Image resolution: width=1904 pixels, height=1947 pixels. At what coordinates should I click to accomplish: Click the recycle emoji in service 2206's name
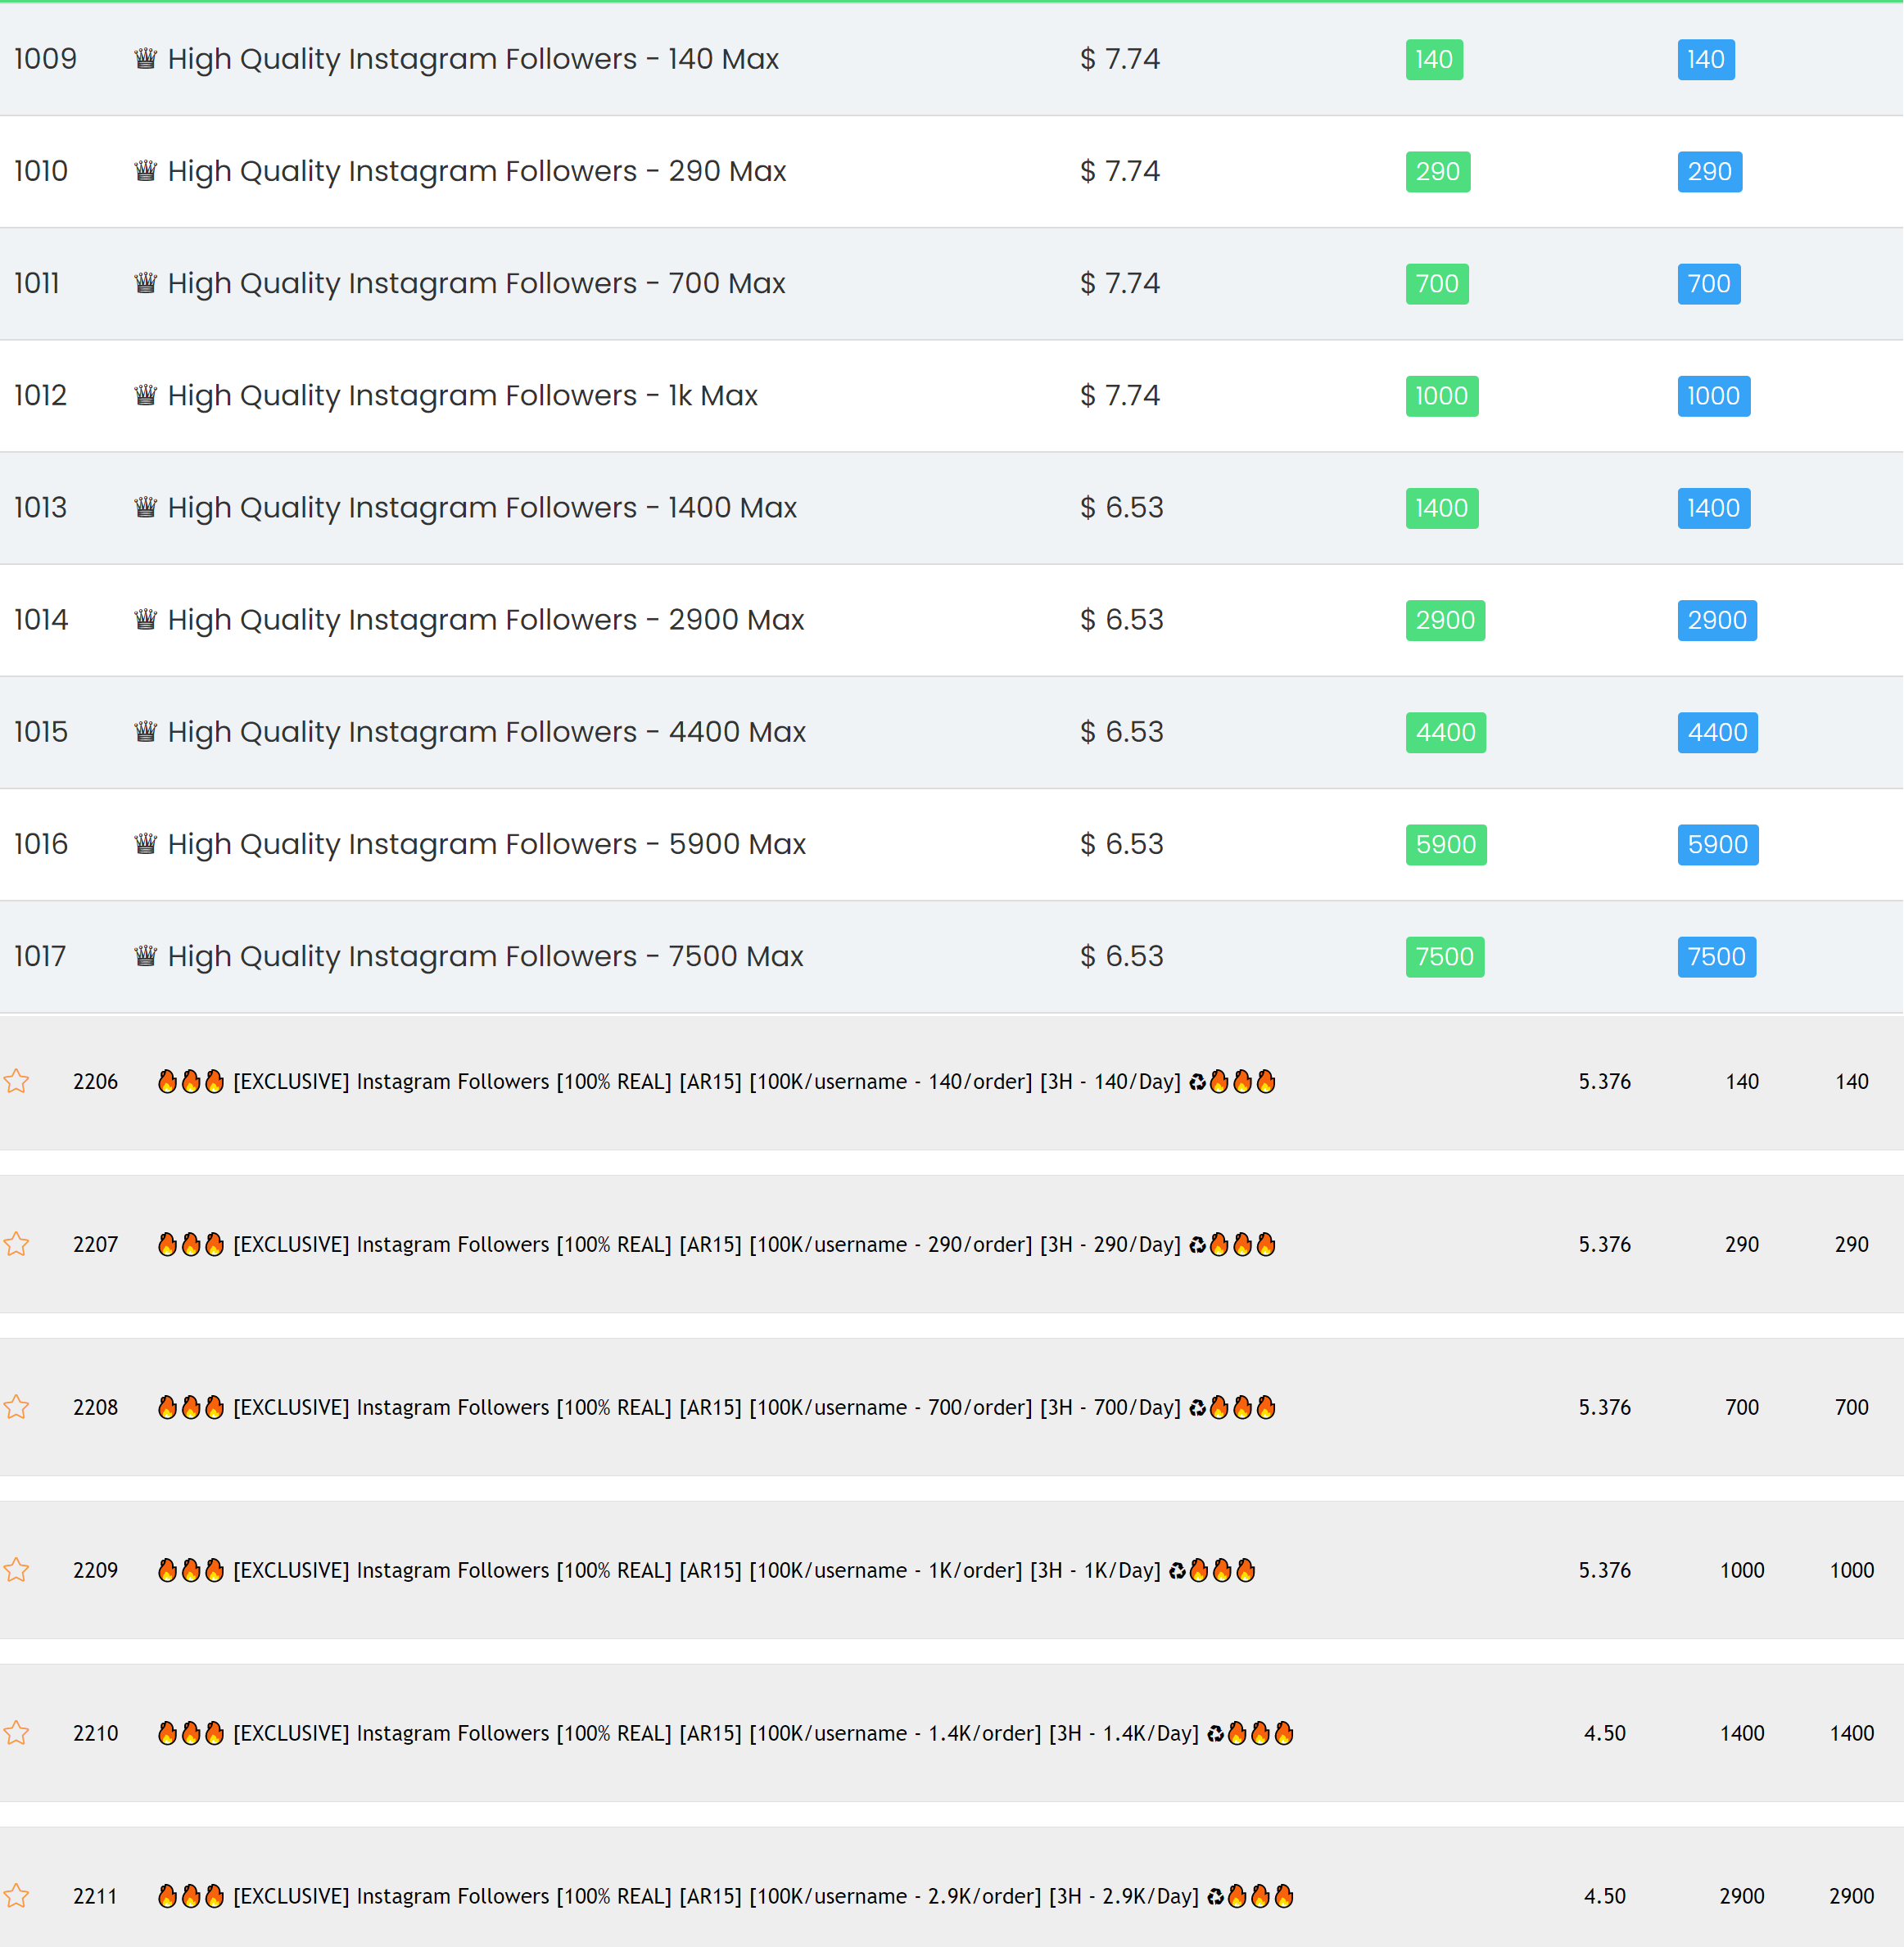pos(1197,1082)
